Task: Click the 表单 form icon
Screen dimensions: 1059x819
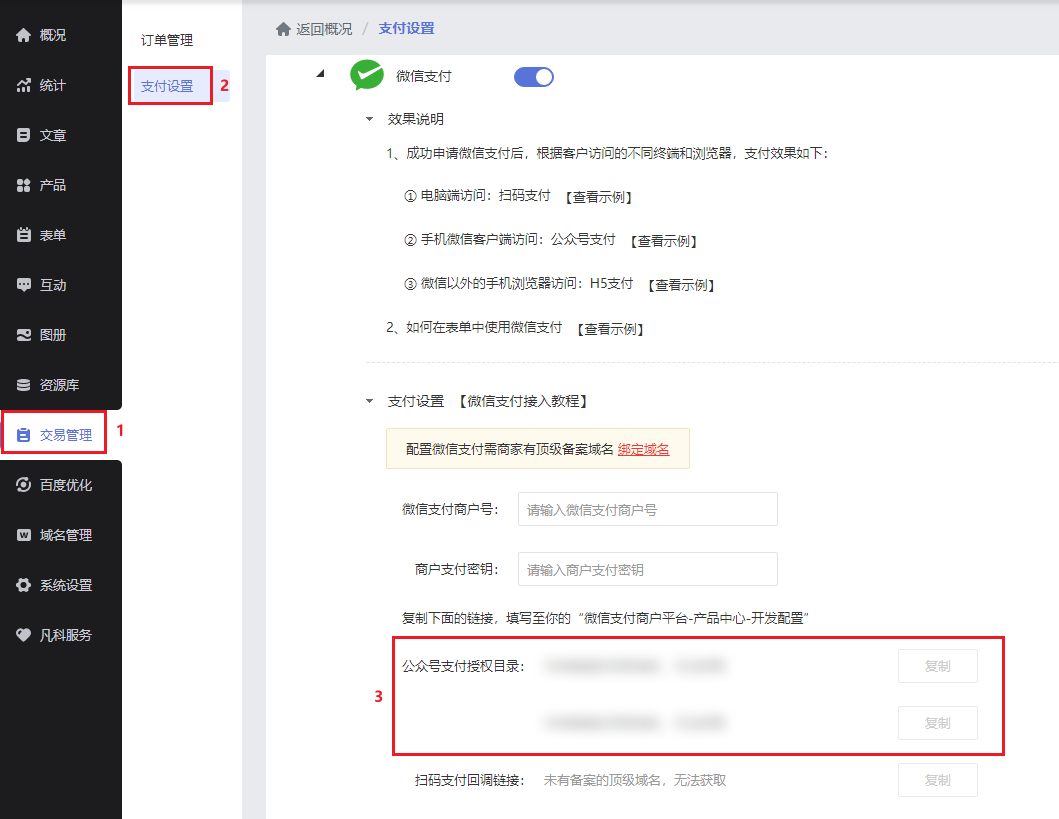Action: pyautogui.click(x=24, y=235)
